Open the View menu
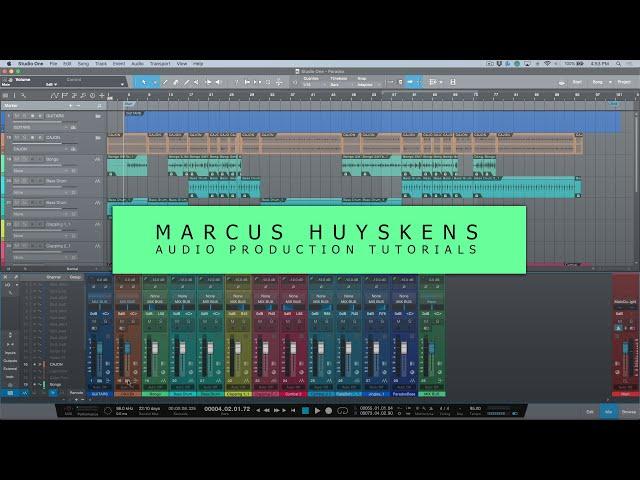This screenshot has height=480, width=640. (182, 64)
